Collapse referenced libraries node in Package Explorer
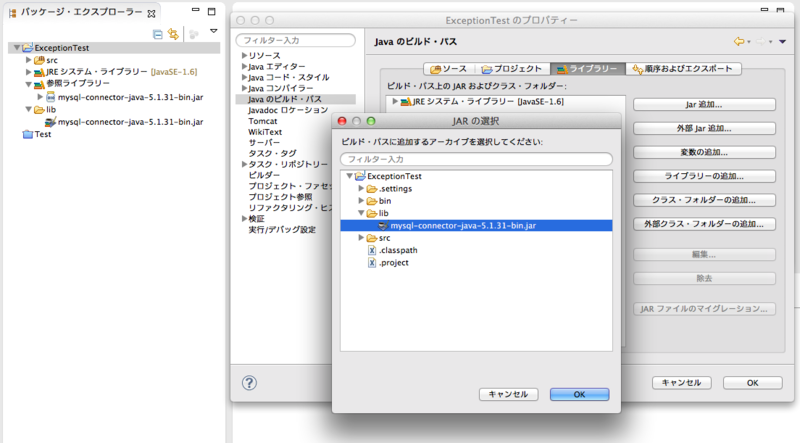Screen dimensions: 800x443 pyautogui.click(x=29, y=84)
